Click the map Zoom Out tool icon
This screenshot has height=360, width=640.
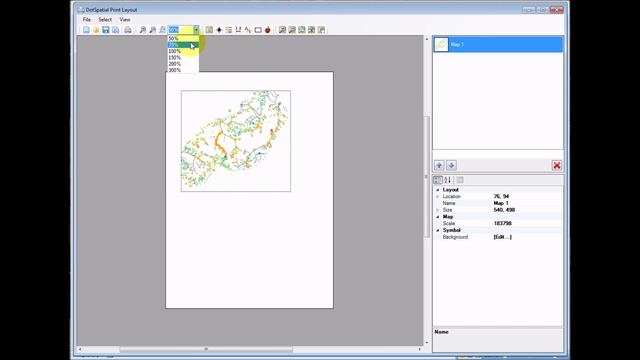point(292,30)
